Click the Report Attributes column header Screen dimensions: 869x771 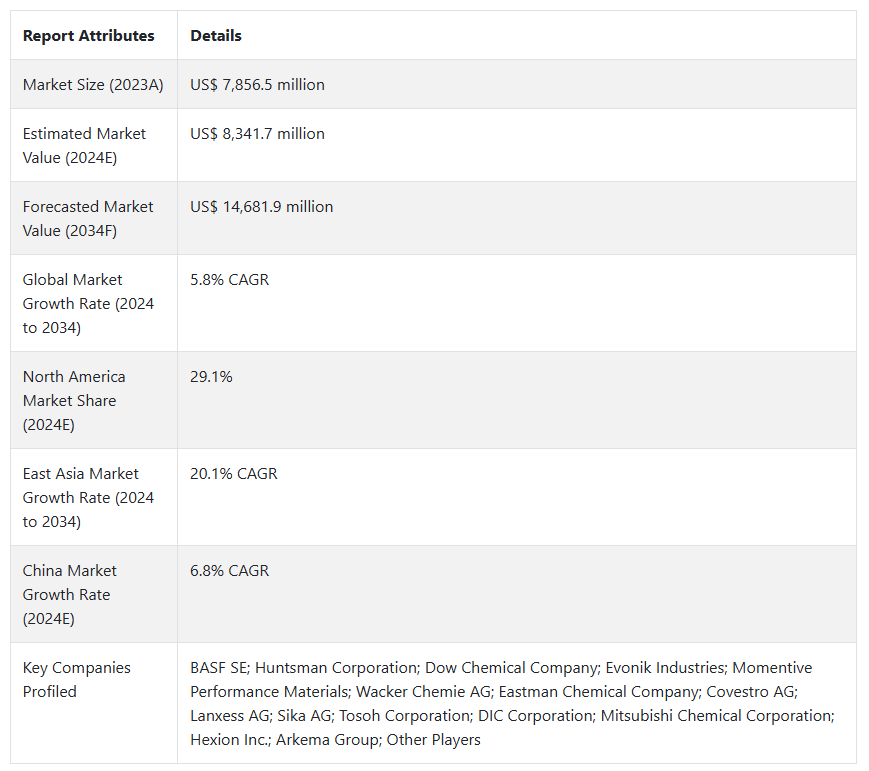89,35
